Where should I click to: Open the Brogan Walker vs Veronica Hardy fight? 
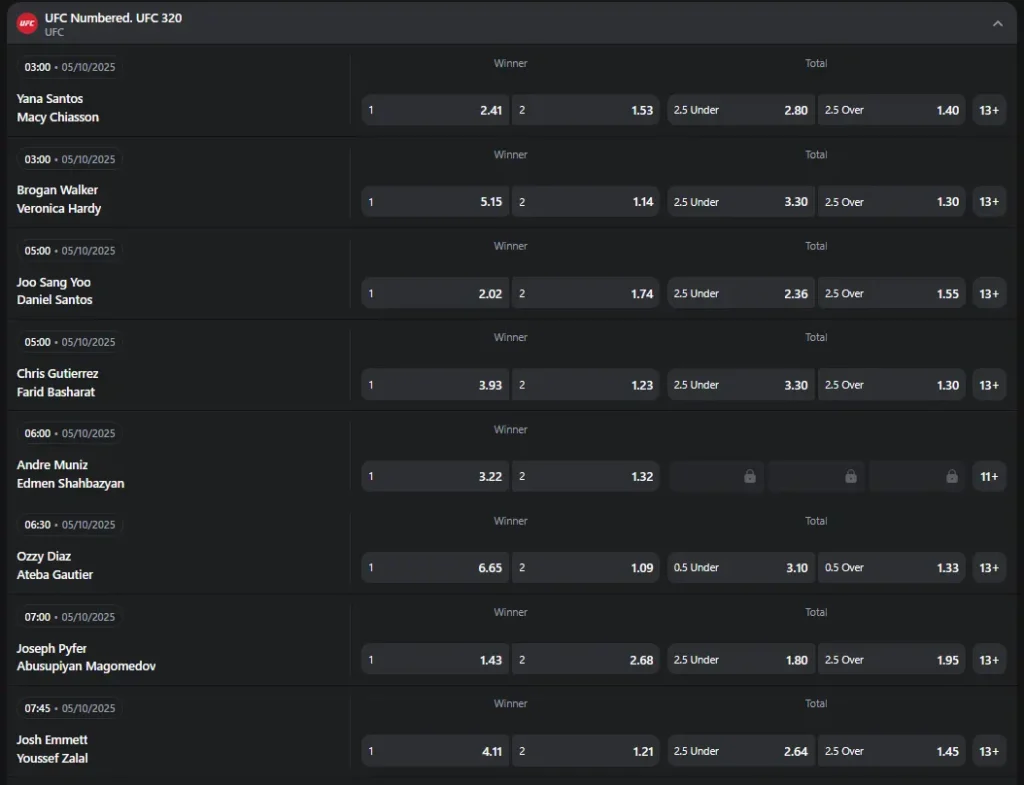[59, 199]
